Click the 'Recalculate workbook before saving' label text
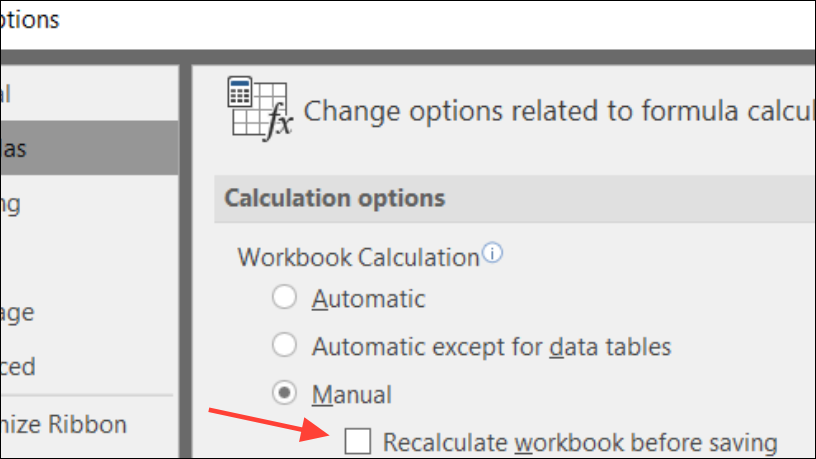The width and height of the screenshot is (816, 459). (x=580, y=441)
